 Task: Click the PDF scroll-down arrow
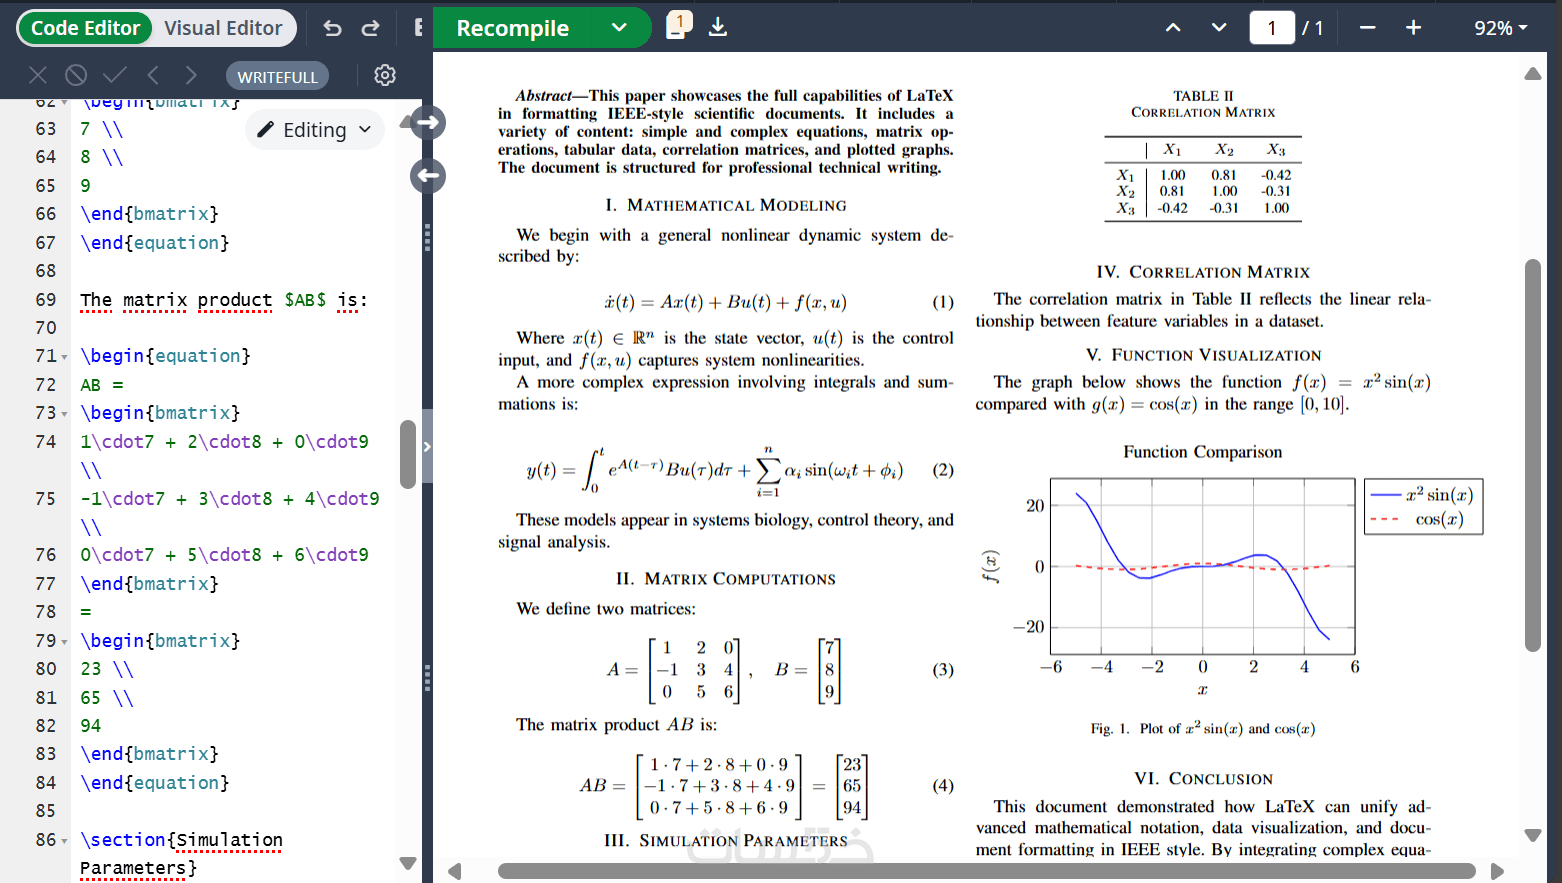point(1533,835)
